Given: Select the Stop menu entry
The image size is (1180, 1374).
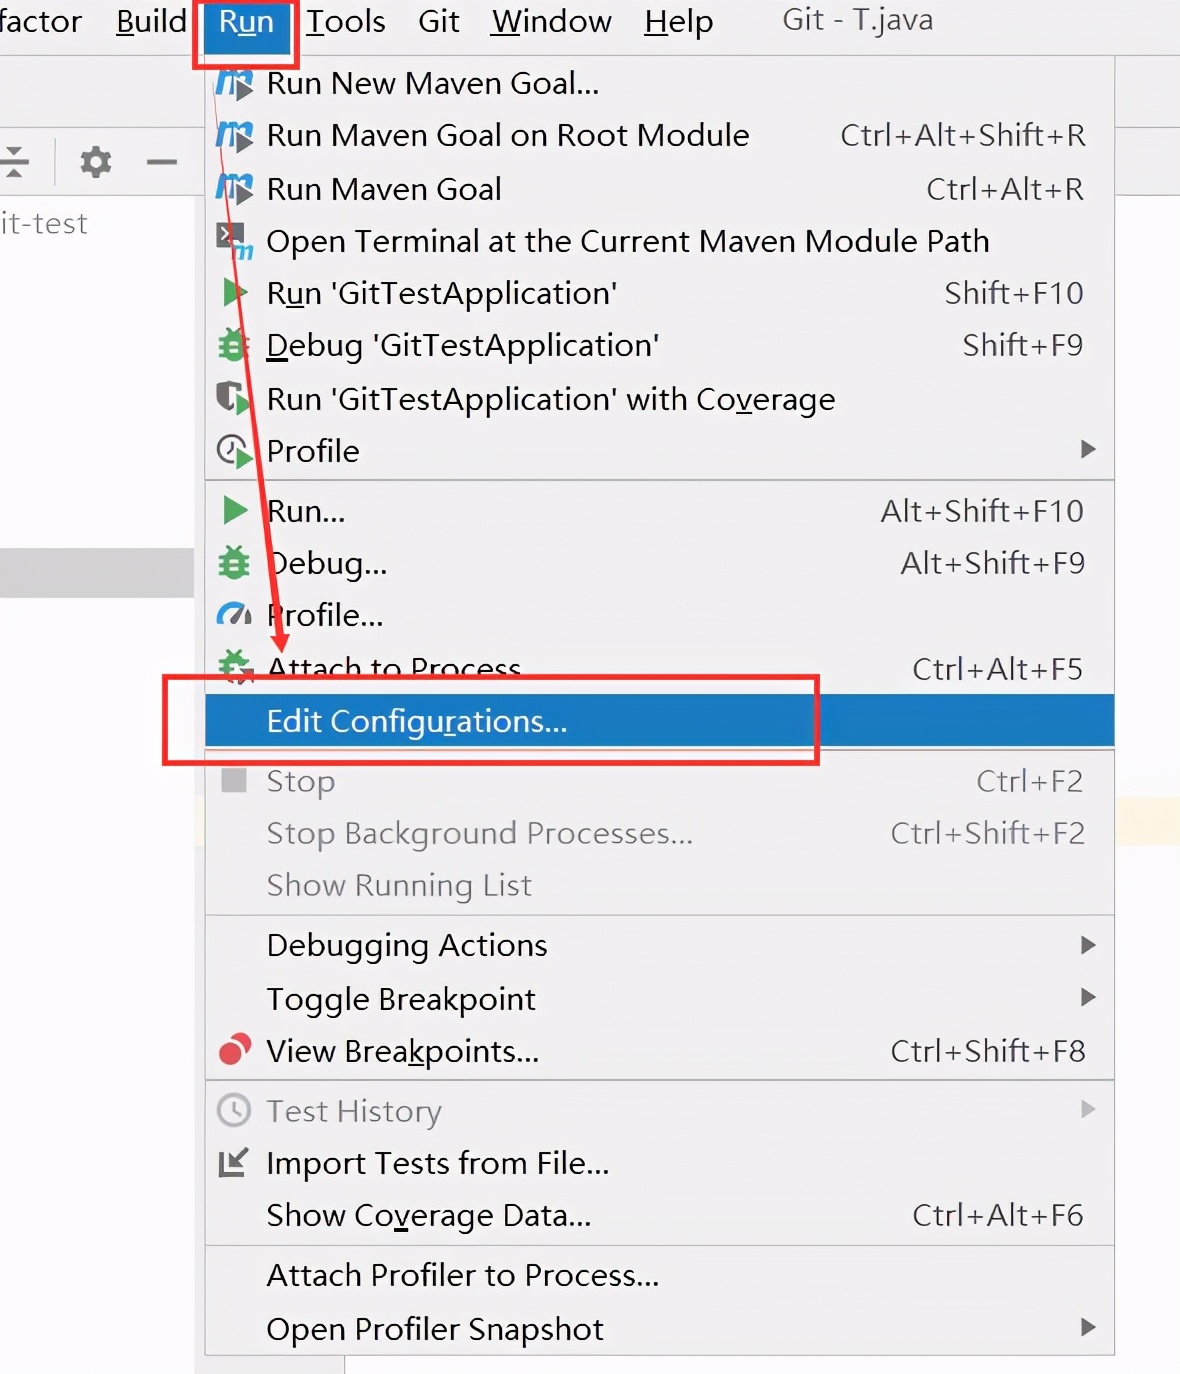Looking at the screenshot, I should pos(660,780).
